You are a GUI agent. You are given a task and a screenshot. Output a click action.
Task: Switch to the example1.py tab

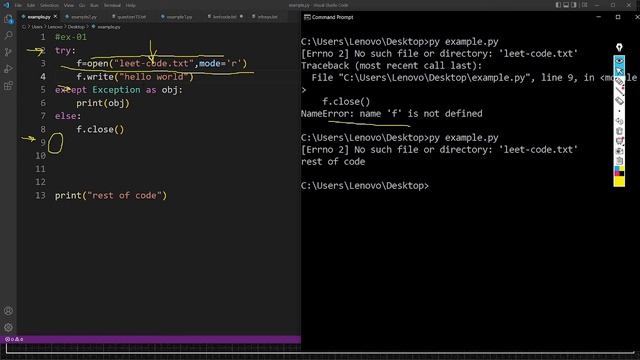coord(179,17)
